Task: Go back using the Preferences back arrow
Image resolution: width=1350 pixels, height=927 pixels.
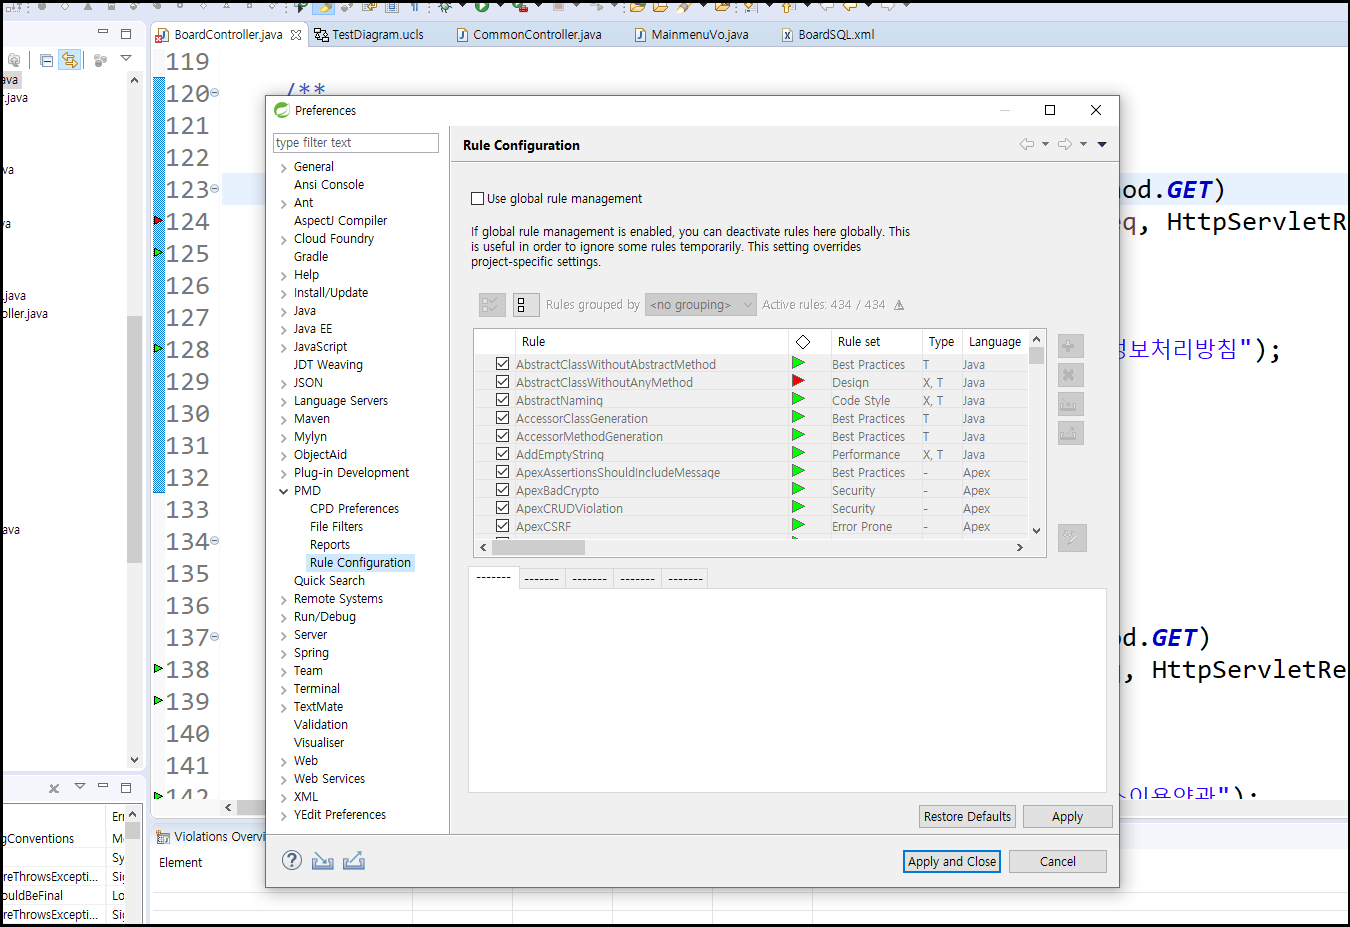Action: pyautogui.click(x=1027, y=144)
